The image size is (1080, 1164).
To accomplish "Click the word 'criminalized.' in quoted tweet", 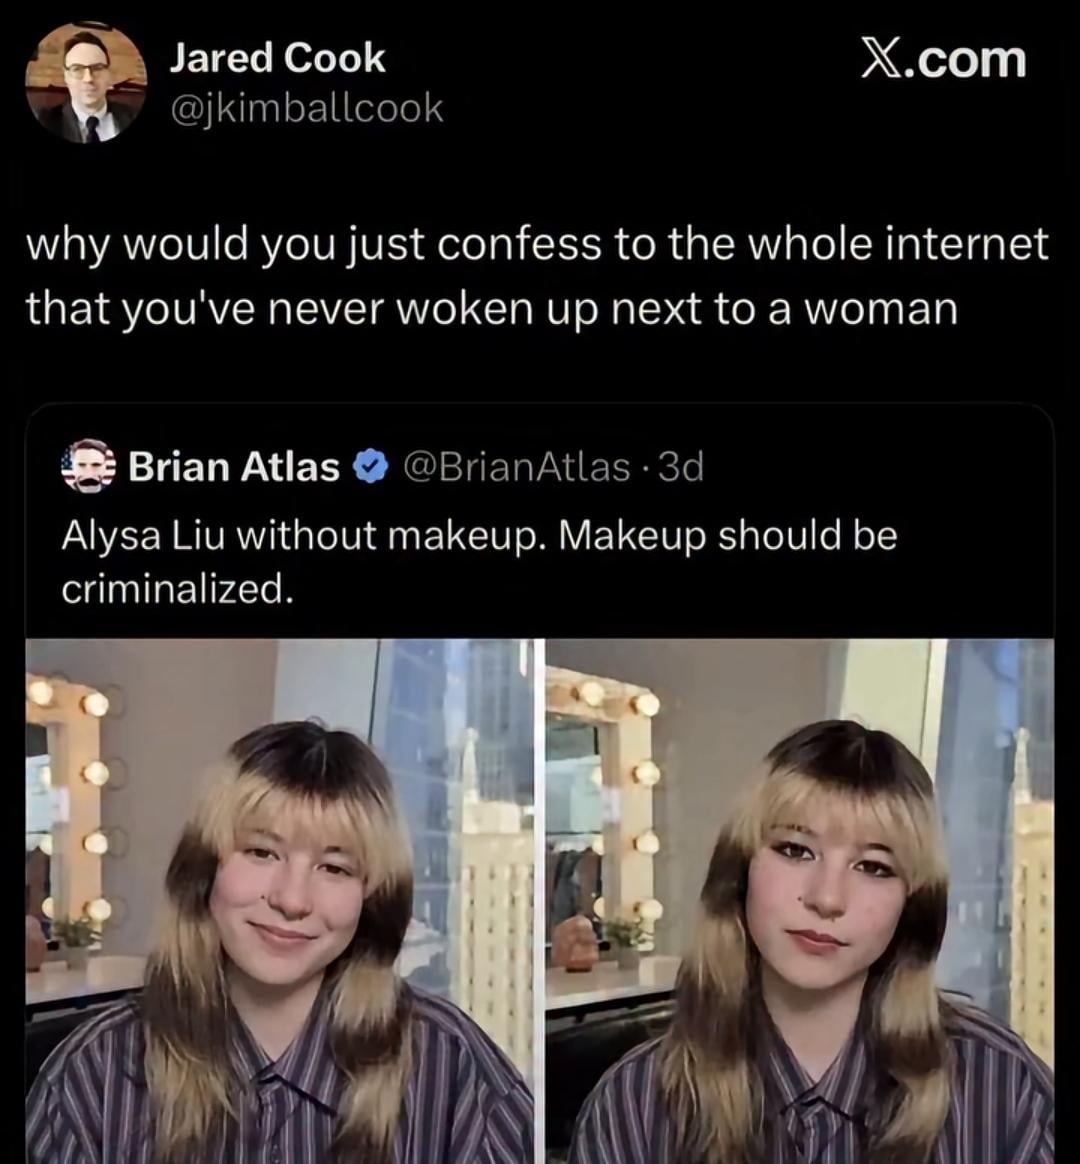I will (177, 589).
